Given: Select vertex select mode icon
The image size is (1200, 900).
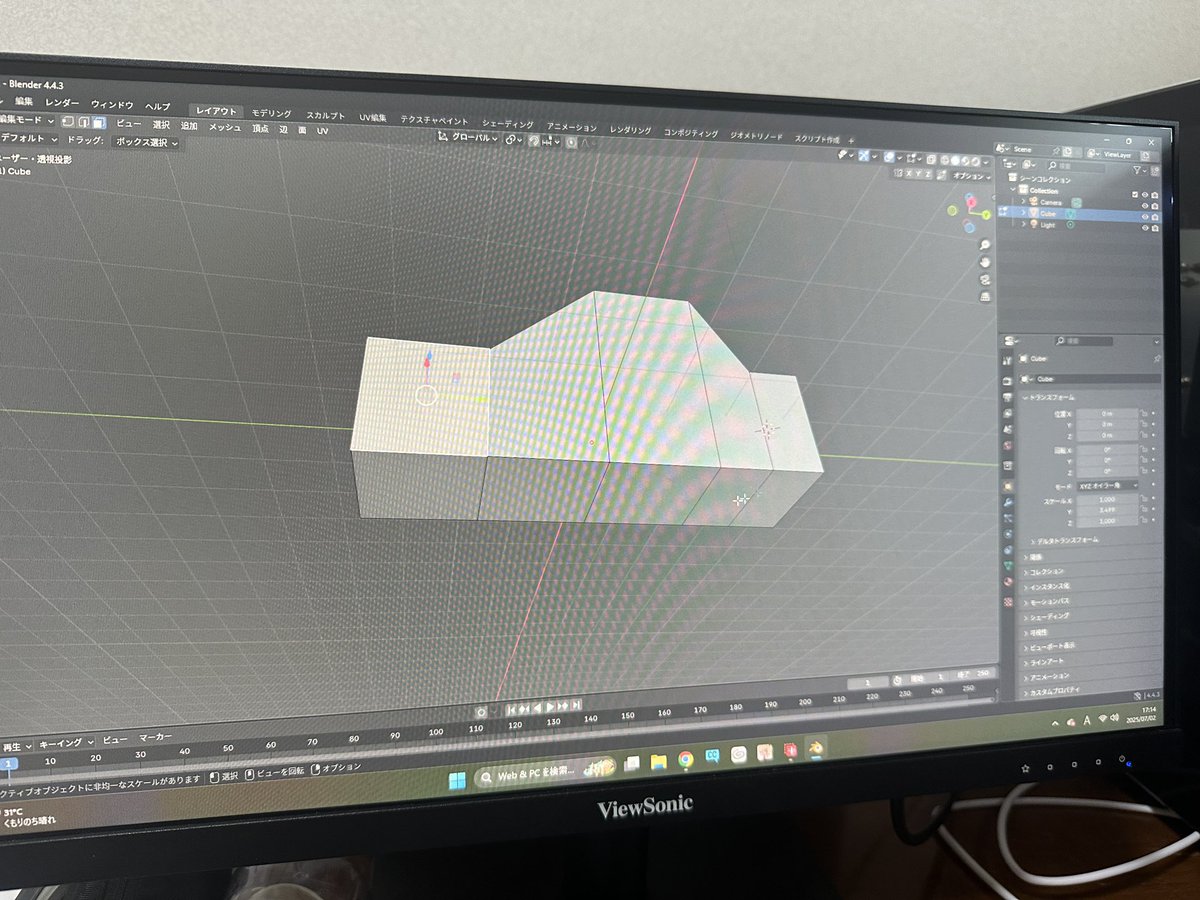Looking at the screenshot, I should pyautogui.click(x=68, y=122).
